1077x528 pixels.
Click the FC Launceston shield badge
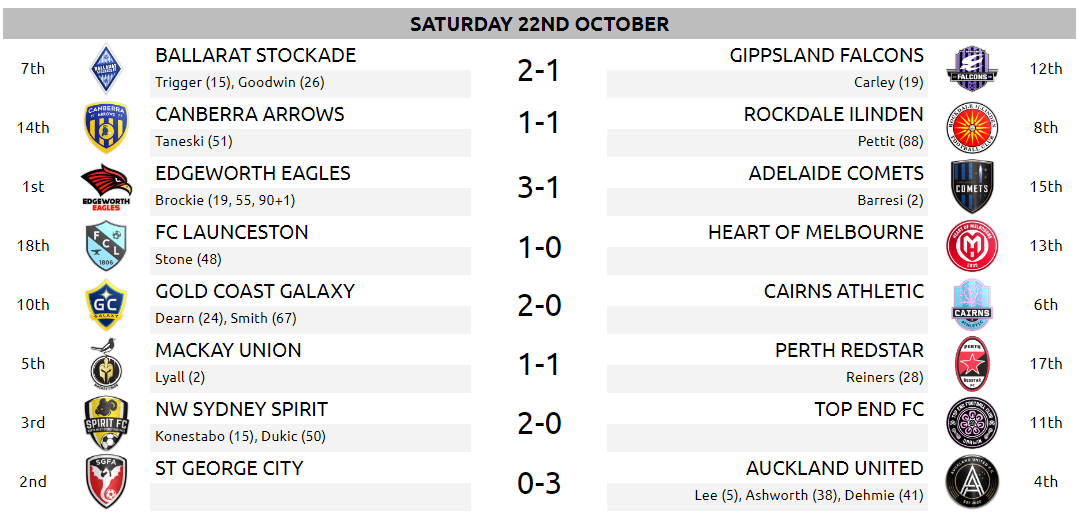pyautogui.click(x=106, y=246)
